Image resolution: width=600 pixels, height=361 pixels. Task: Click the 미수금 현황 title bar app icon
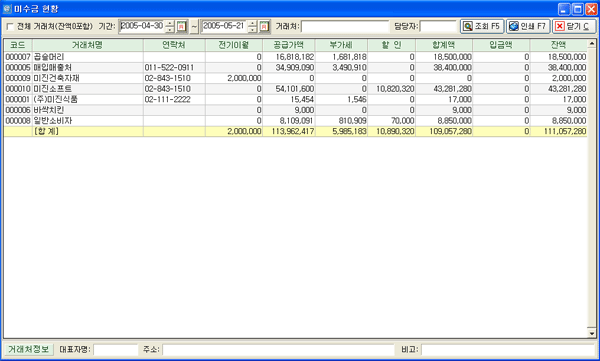[x=7, y=8]
